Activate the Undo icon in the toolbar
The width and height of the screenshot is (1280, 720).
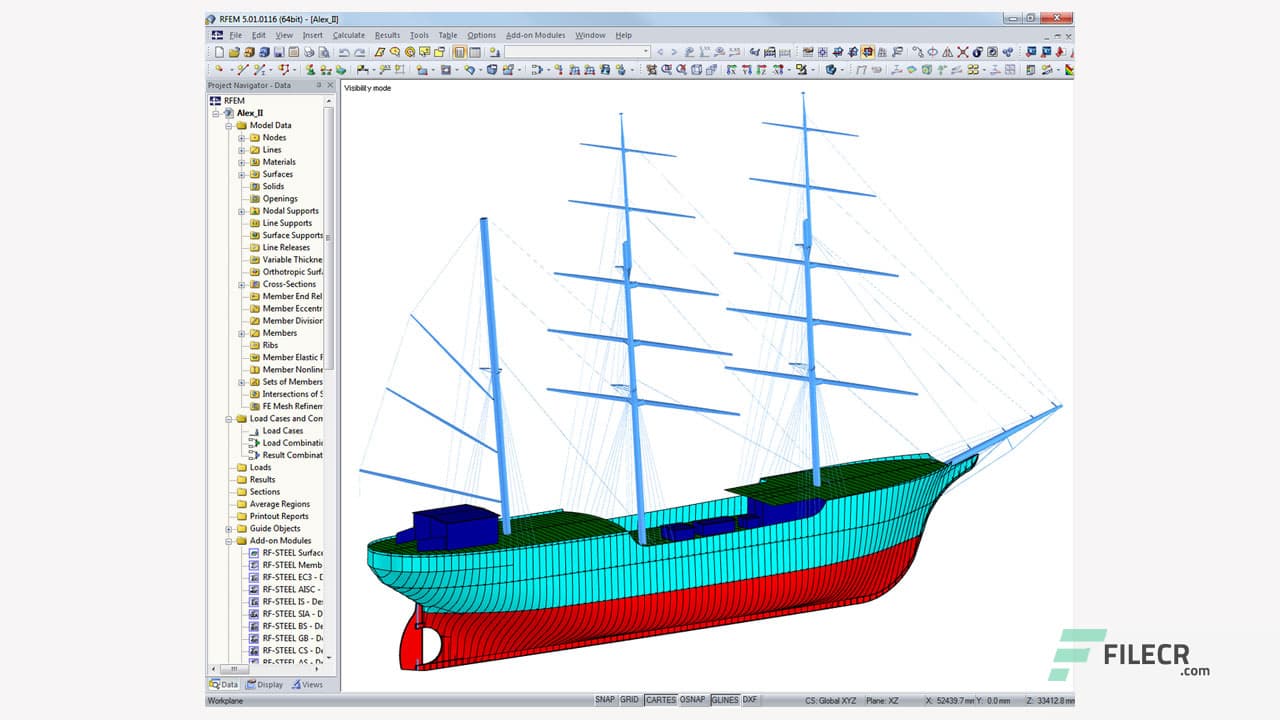coord(344,51)
